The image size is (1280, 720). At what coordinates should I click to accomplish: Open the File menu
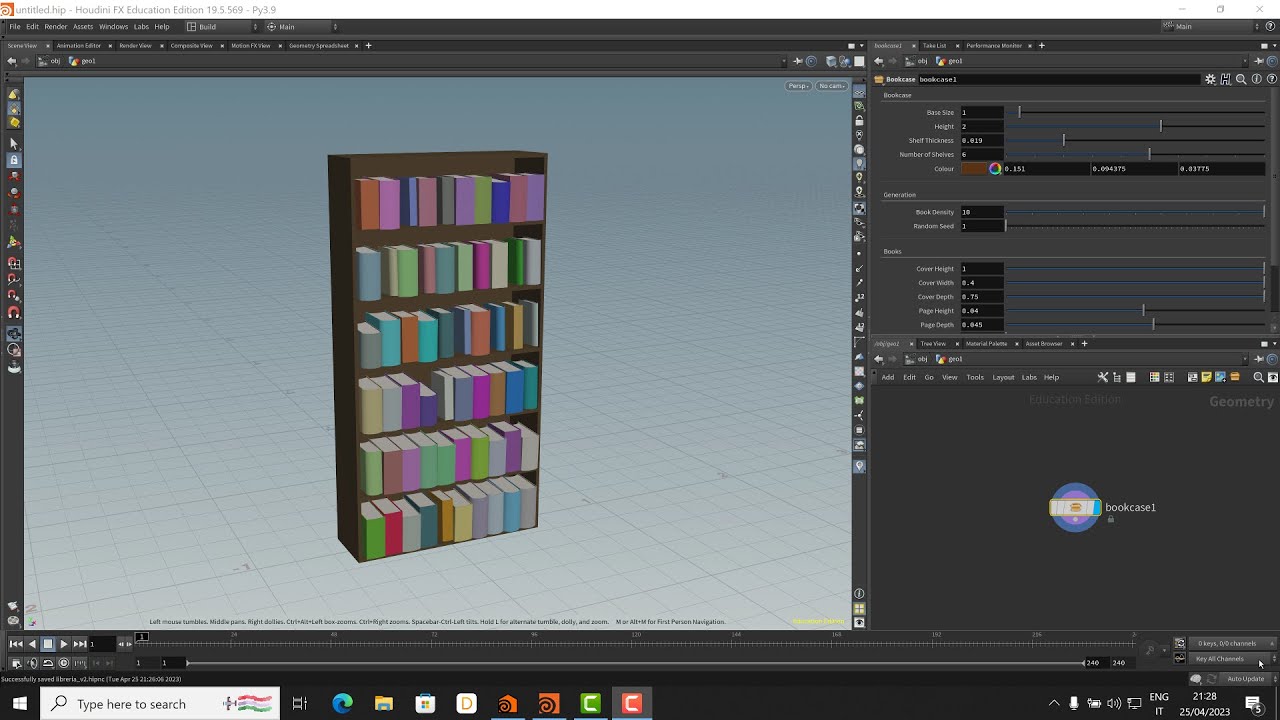coord(15,27)
